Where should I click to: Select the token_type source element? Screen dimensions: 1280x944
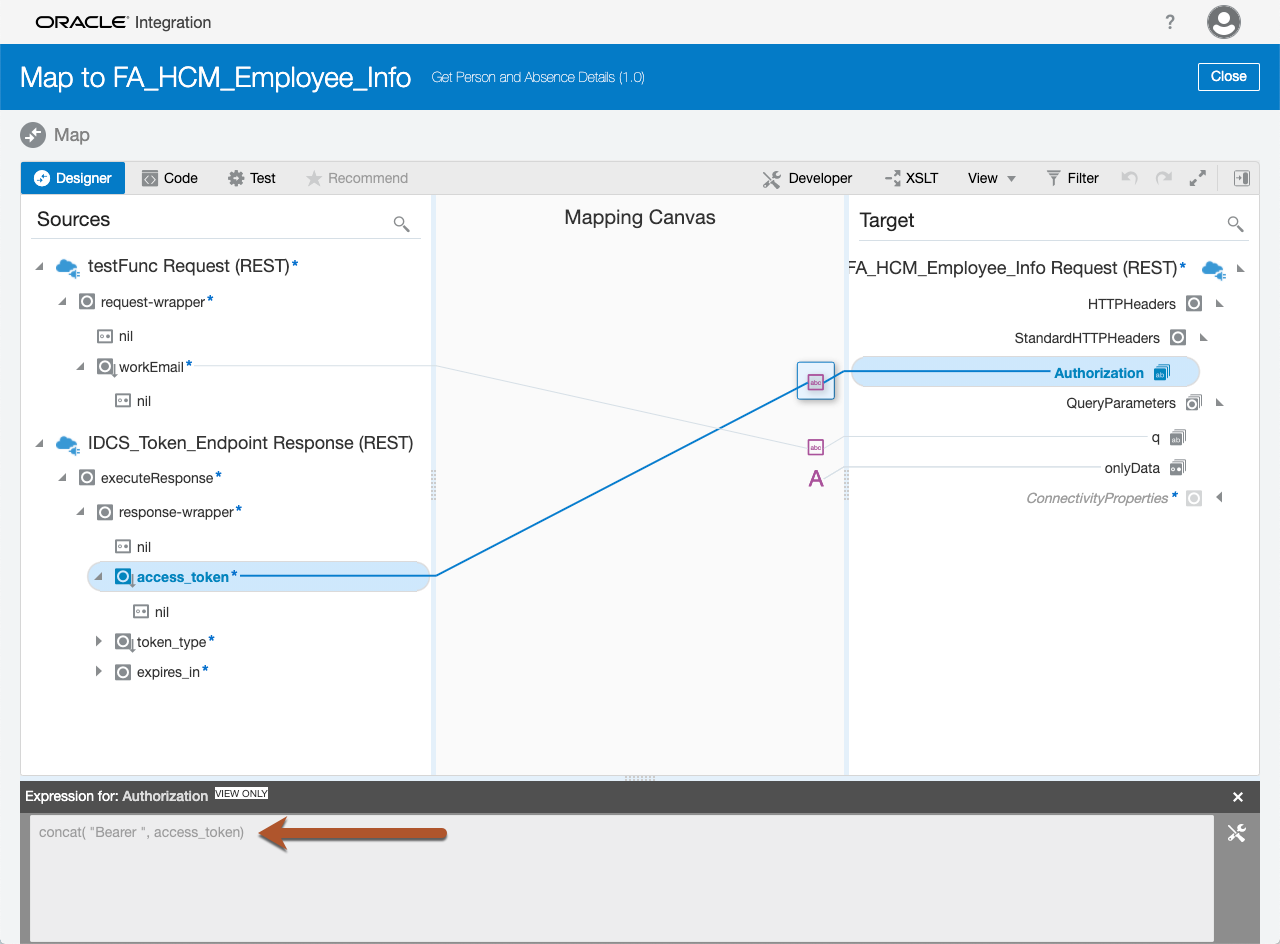pos(172,642)
